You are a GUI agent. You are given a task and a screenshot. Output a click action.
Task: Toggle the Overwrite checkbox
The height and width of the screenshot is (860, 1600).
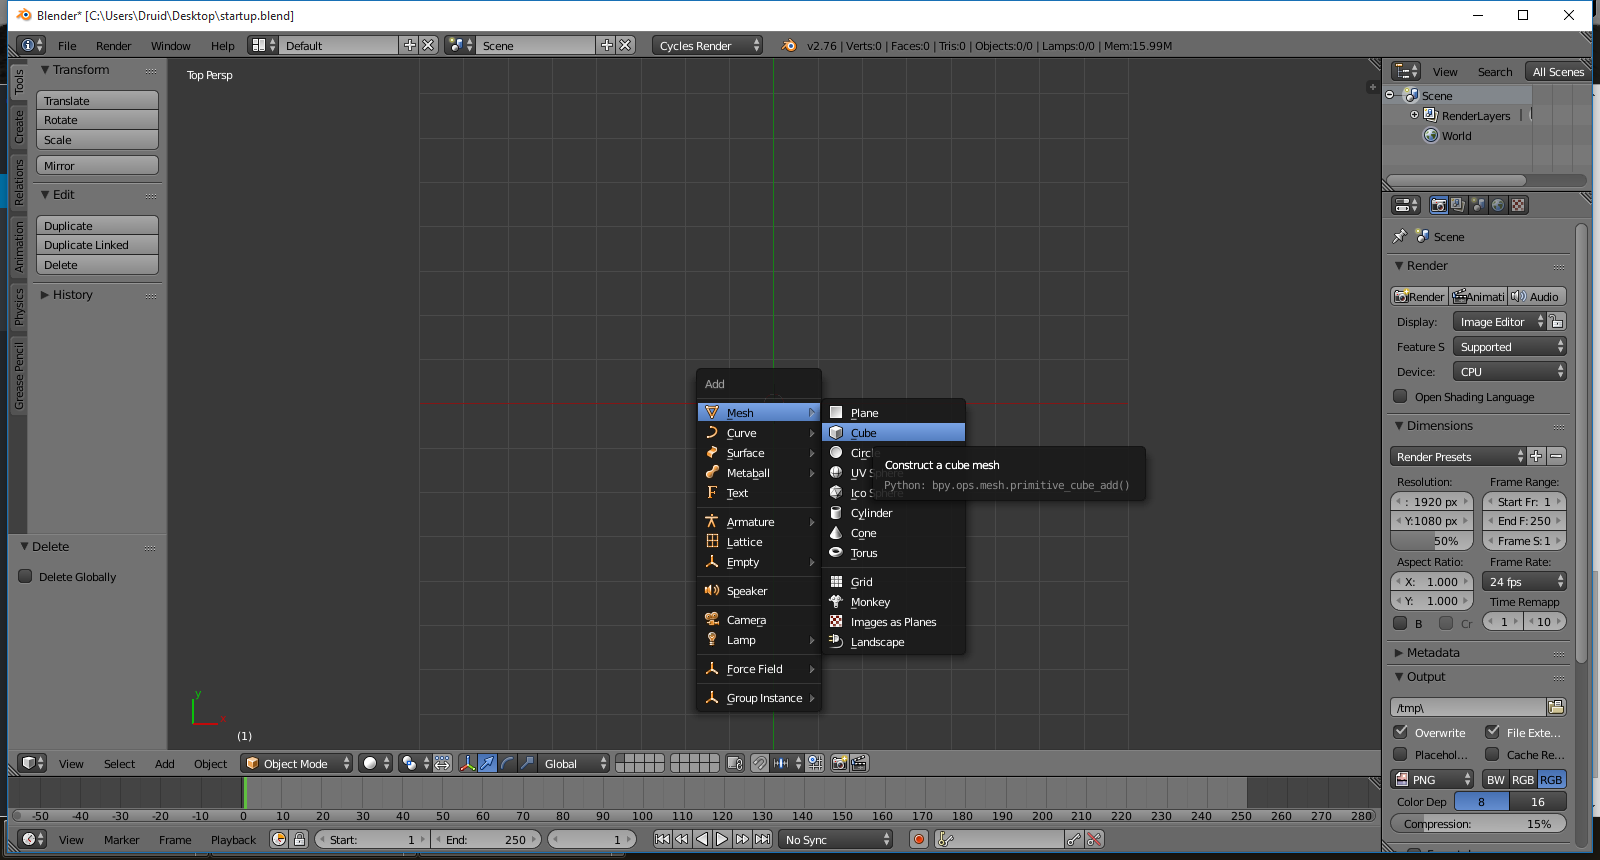(x=1400, y=732)
